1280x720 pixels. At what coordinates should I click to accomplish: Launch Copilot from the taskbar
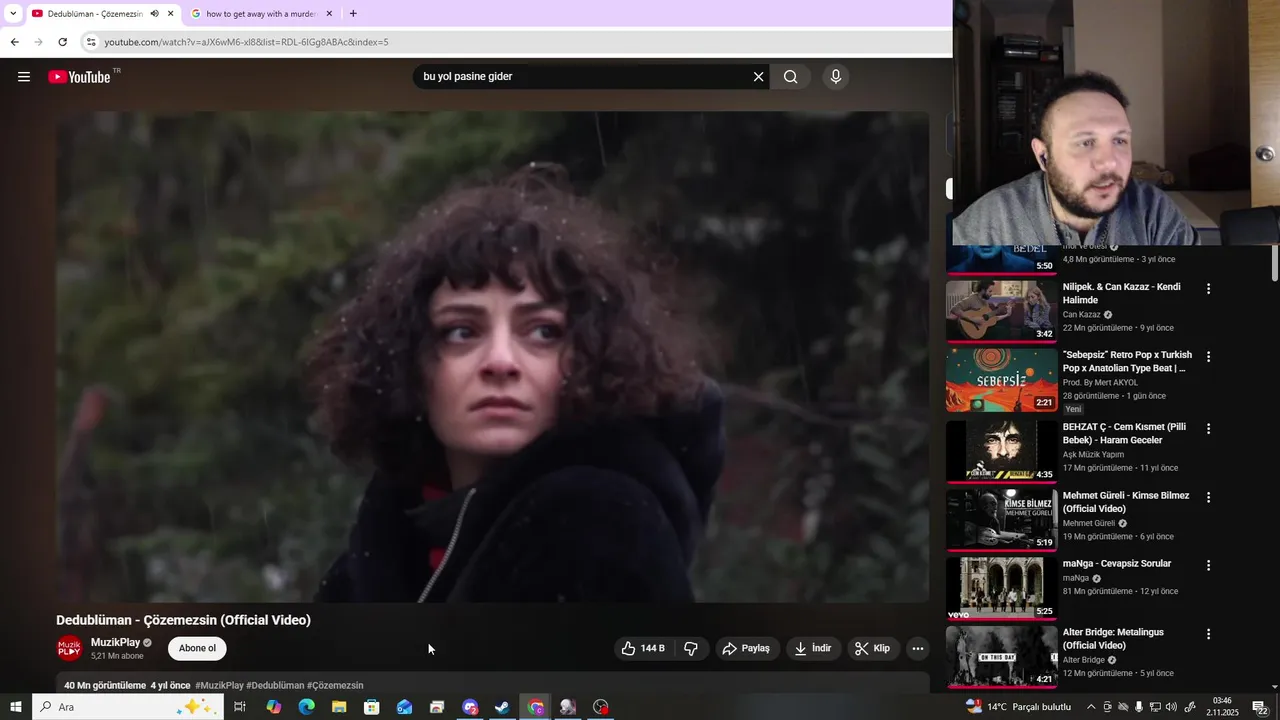click(274, 707)
